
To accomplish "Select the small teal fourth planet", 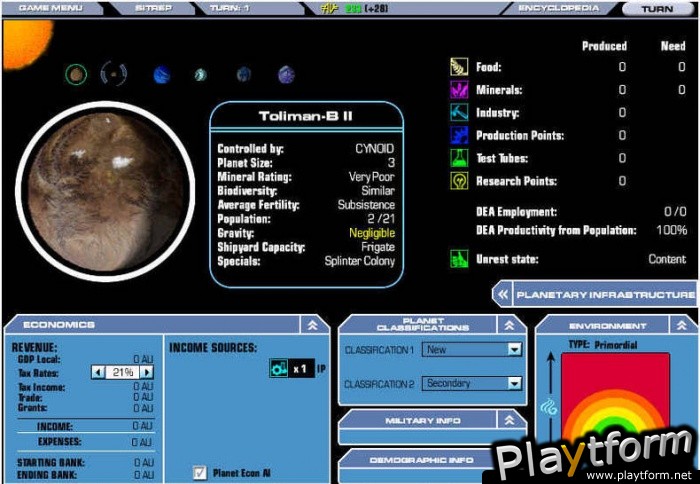I will 200,75.
